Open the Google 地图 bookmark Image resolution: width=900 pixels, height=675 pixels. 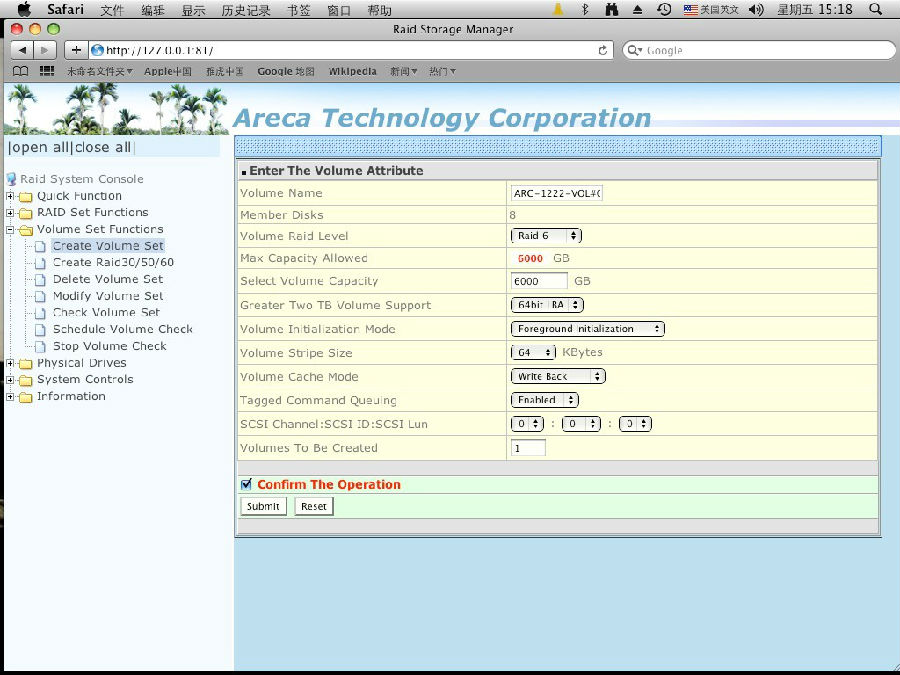tap(286, 71)
